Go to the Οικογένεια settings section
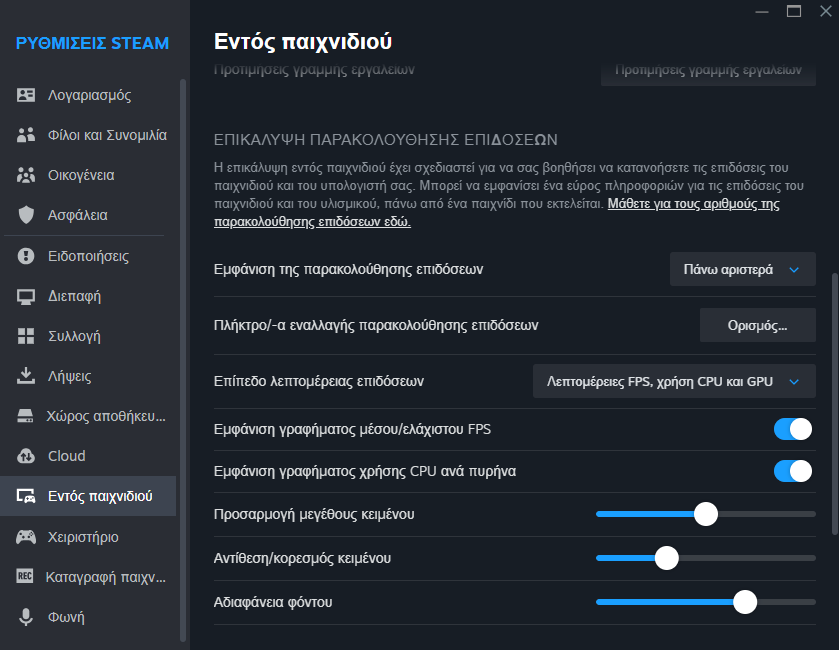 click(80, 175)
